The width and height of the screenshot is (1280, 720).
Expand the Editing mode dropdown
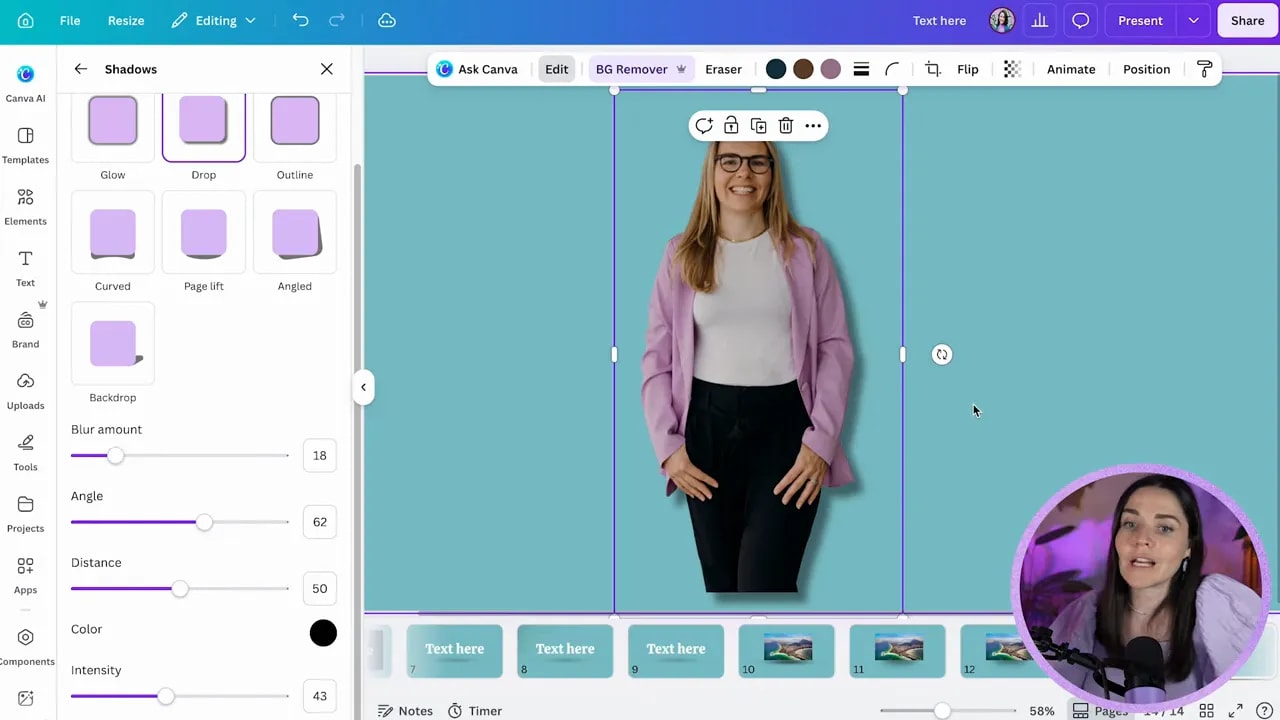pyautogui.click(x=213, y=20)
